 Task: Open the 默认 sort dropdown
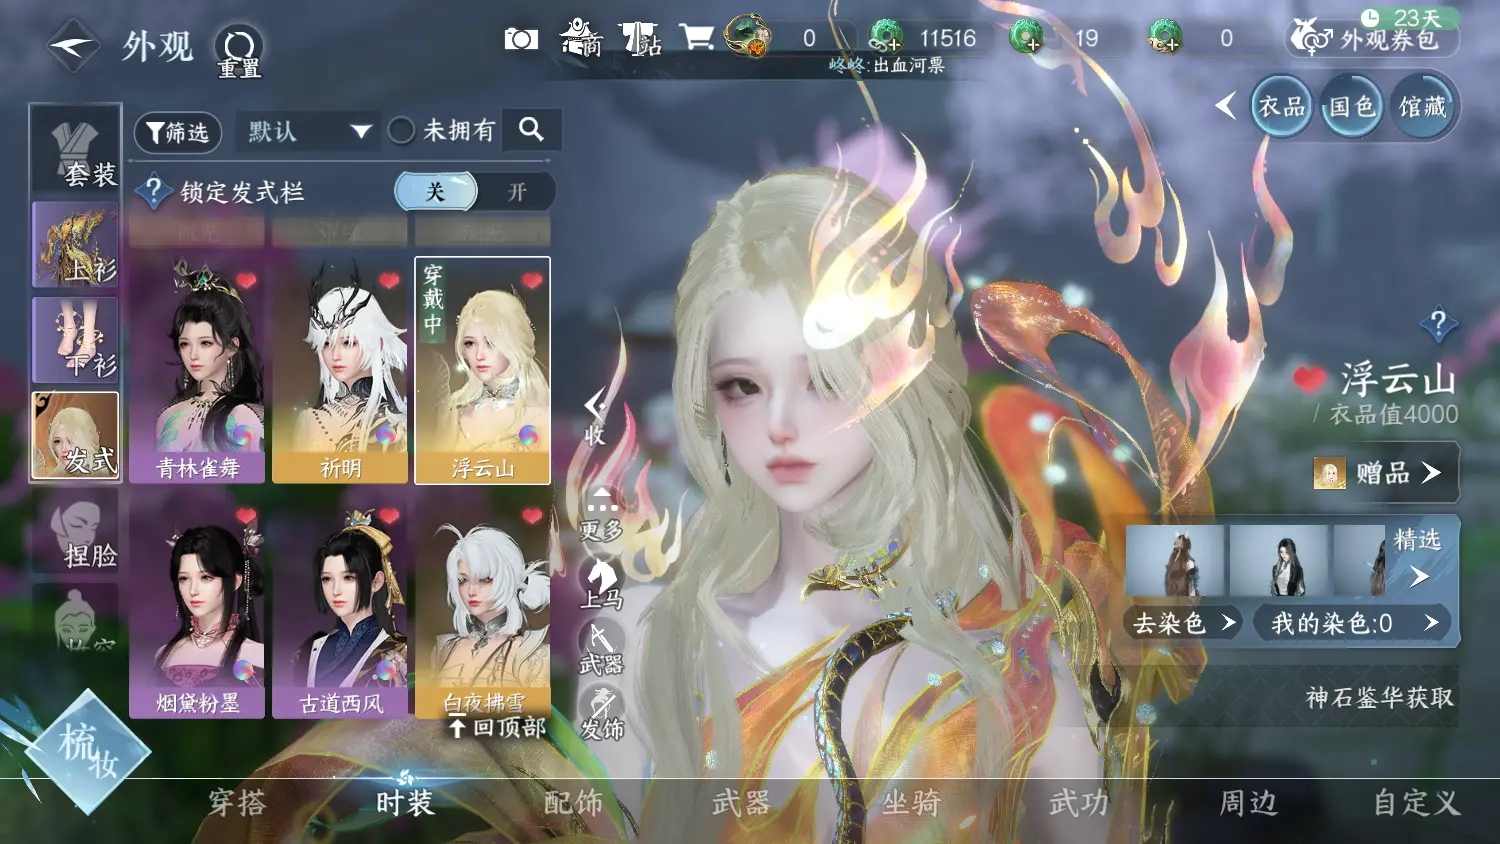pyautogui.click(x=308, y=131)
